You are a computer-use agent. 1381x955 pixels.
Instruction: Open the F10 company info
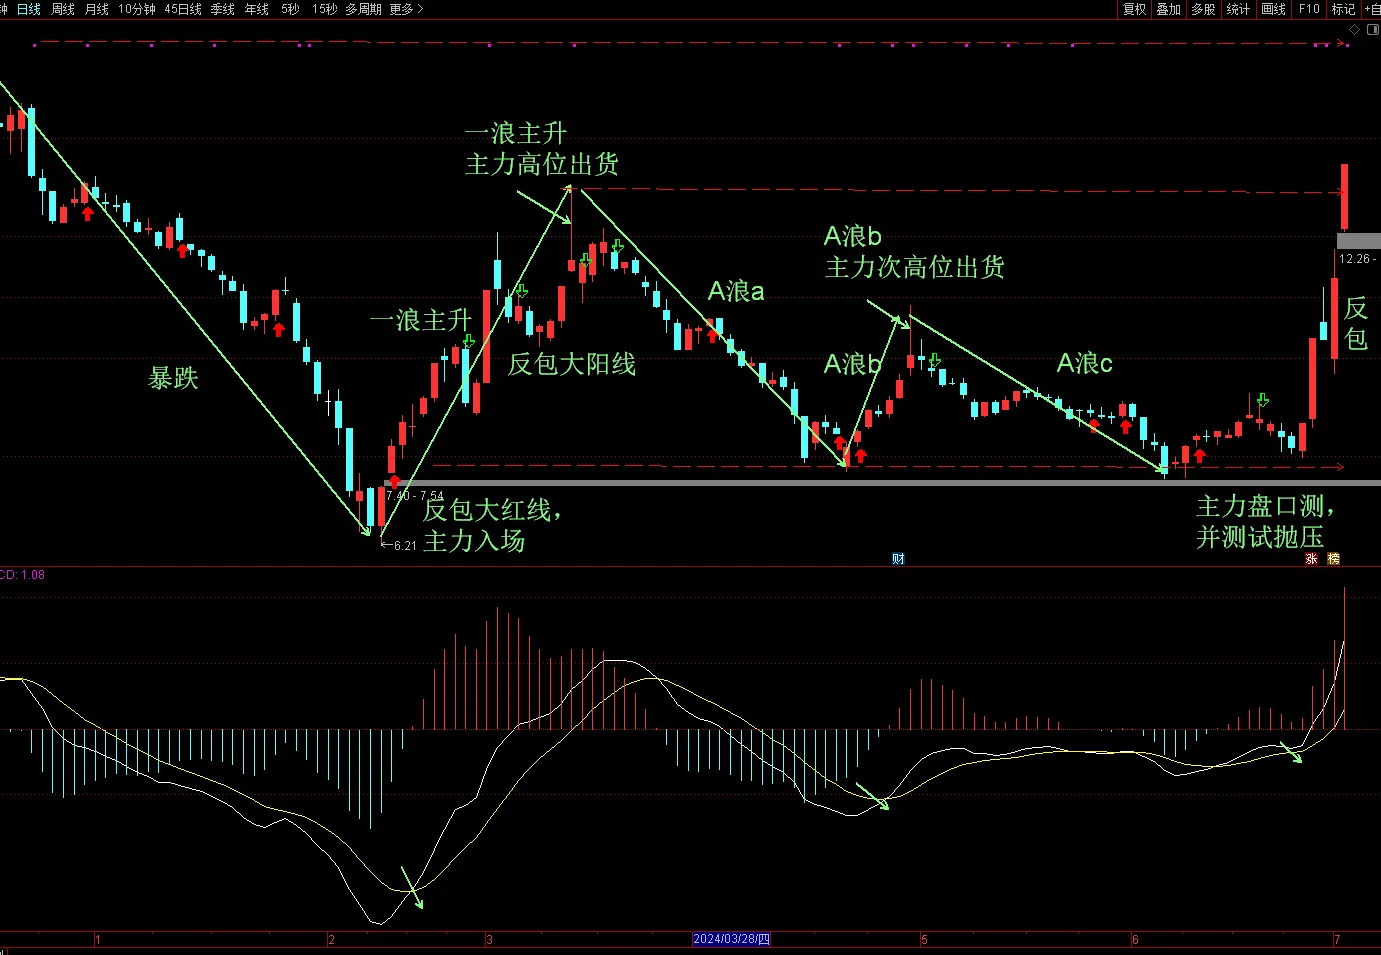1309,9
